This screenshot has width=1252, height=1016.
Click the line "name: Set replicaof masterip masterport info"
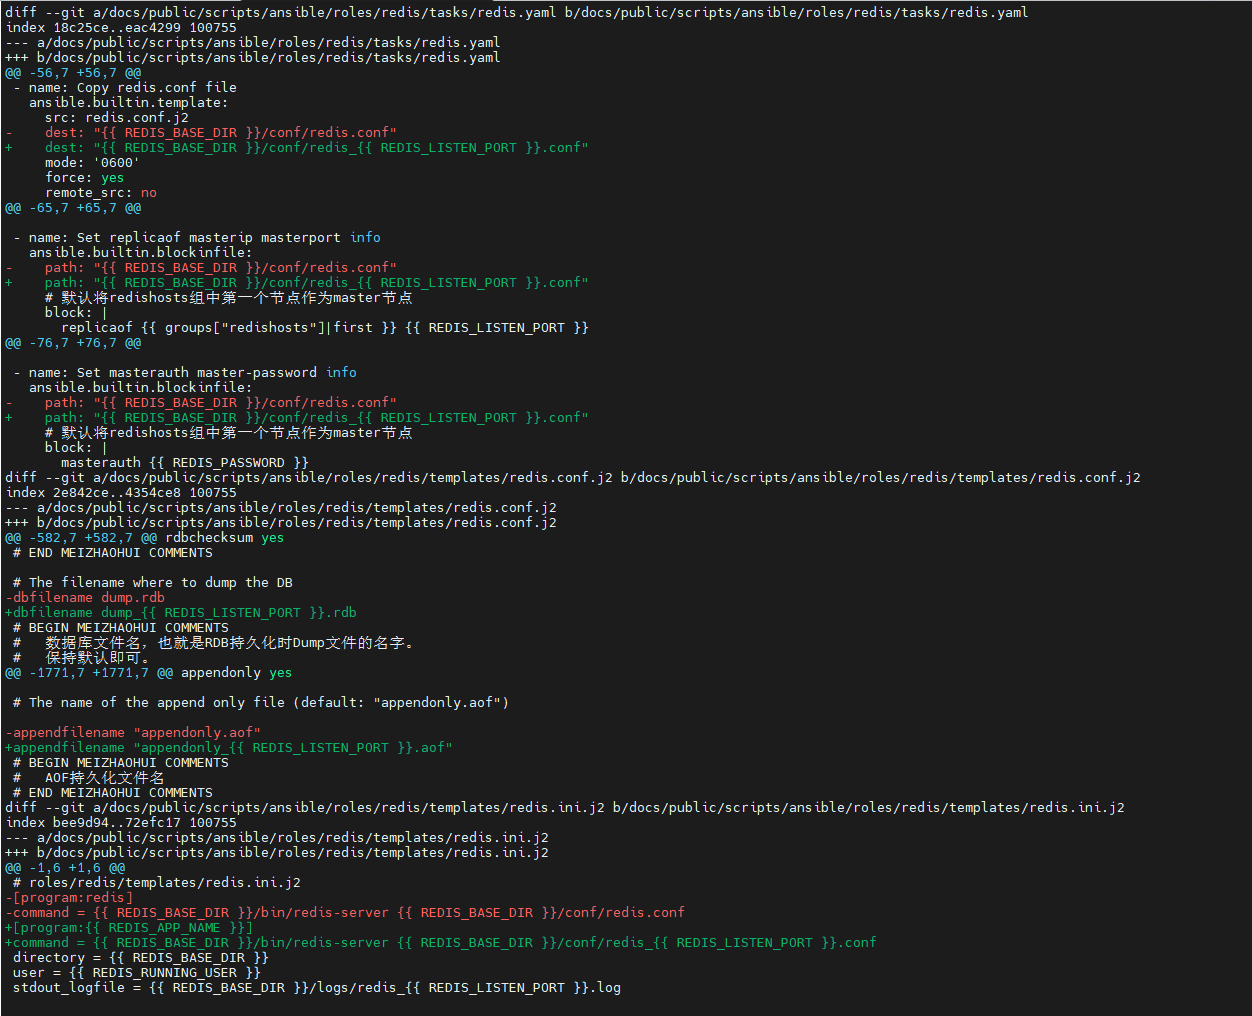pos(197,237)
